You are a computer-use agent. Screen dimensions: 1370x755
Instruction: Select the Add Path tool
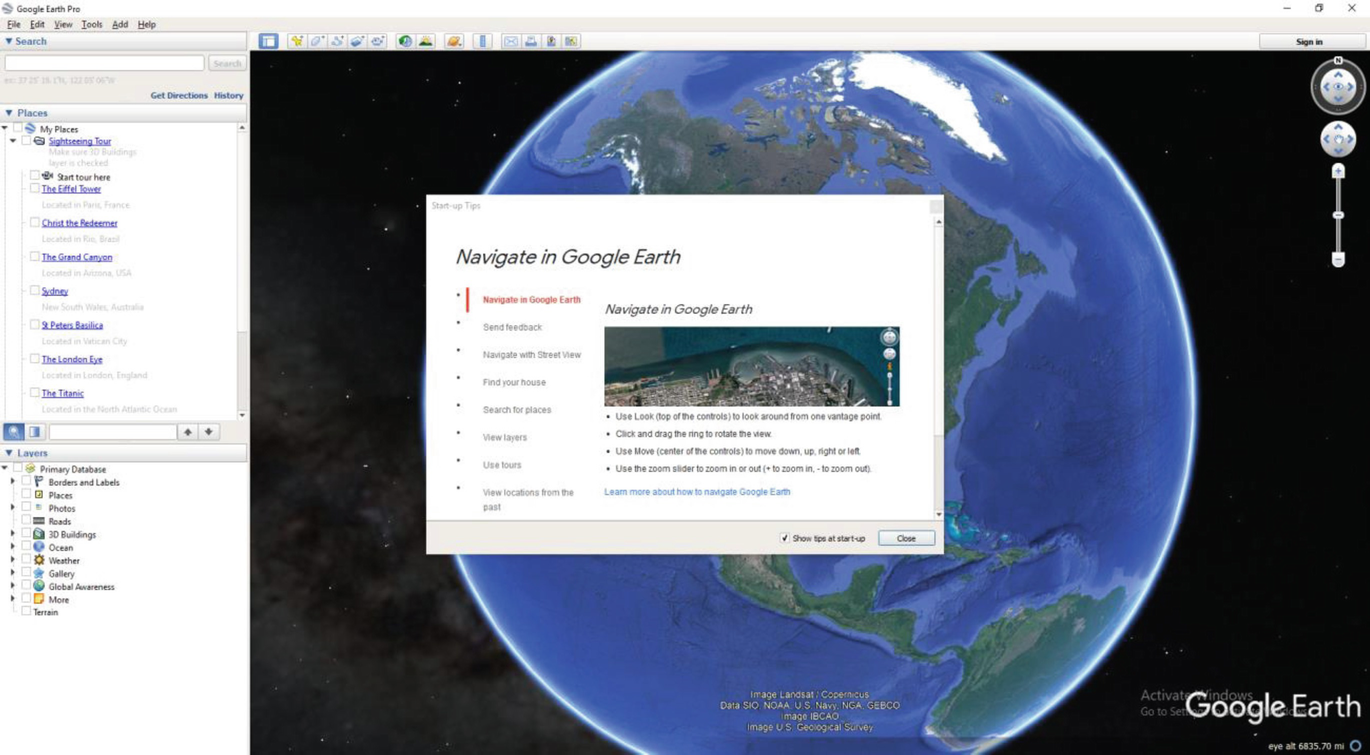pyautogui.click(x=337, y=41)
